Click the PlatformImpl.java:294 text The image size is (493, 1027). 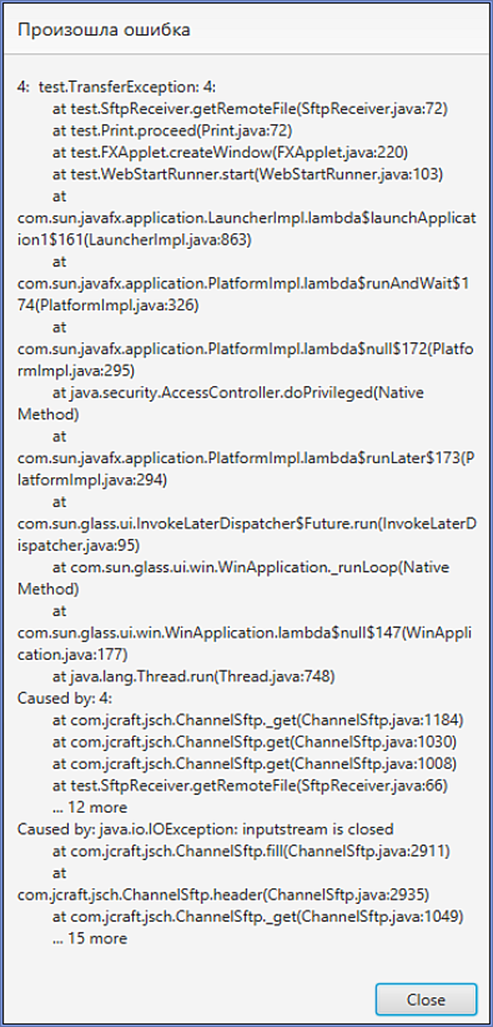pyautogui.click(x=92, y=480)
